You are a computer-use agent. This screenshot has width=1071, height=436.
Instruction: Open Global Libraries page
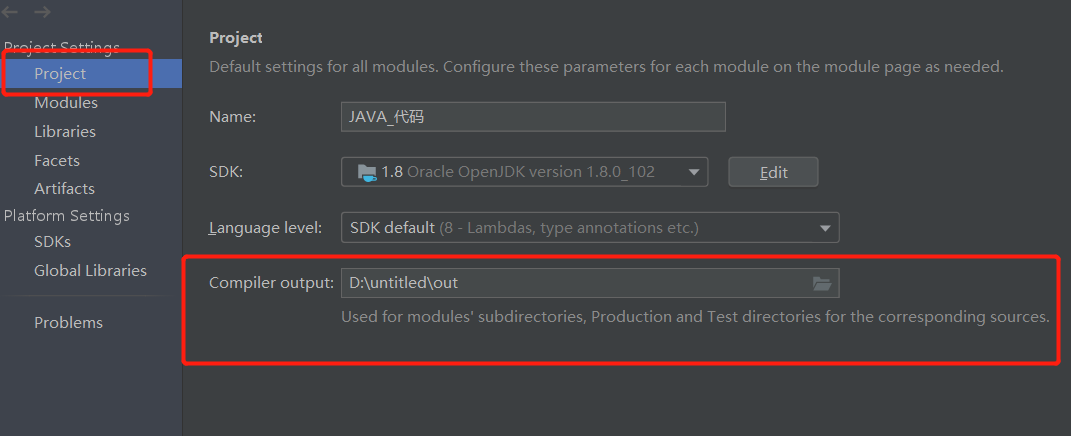point(90,271)
